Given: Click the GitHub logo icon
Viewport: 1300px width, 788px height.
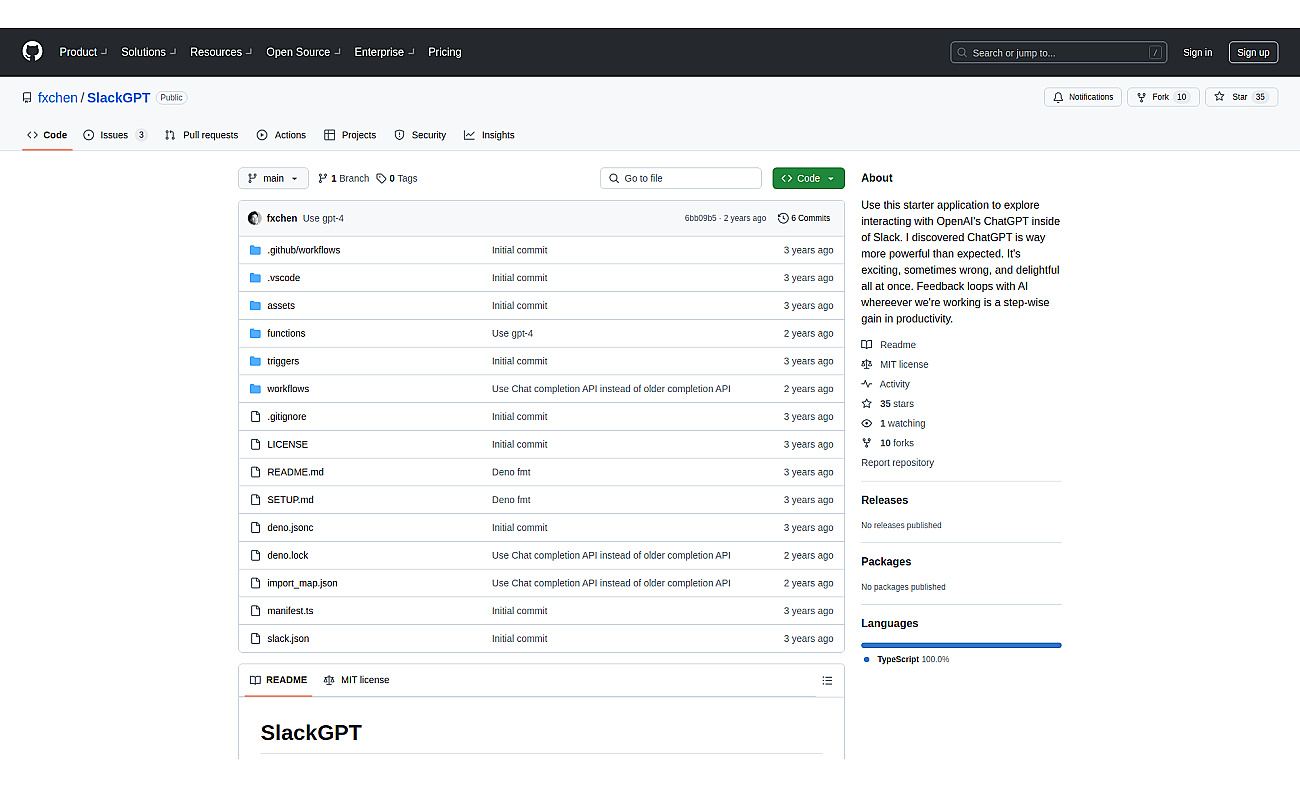Looking at the screenshot, I should point(33,52).
